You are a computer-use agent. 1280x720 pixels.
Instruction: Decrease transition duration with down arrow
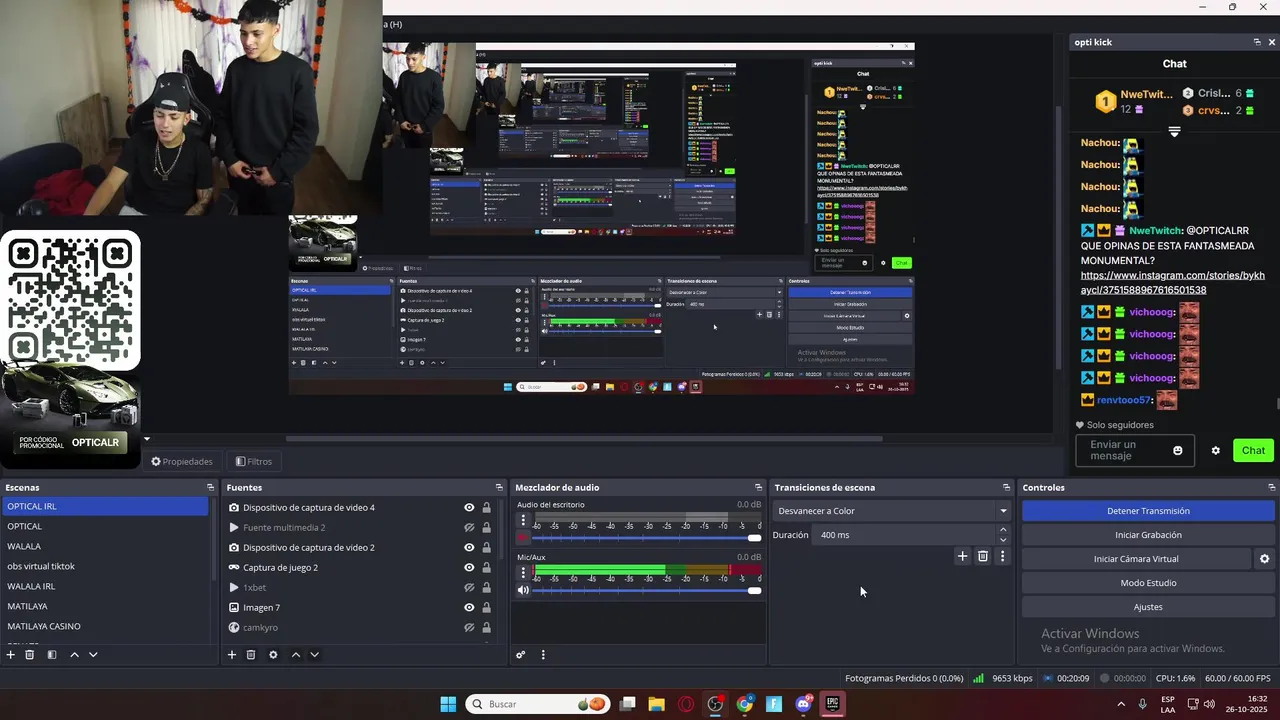(x=1003, y=540)
